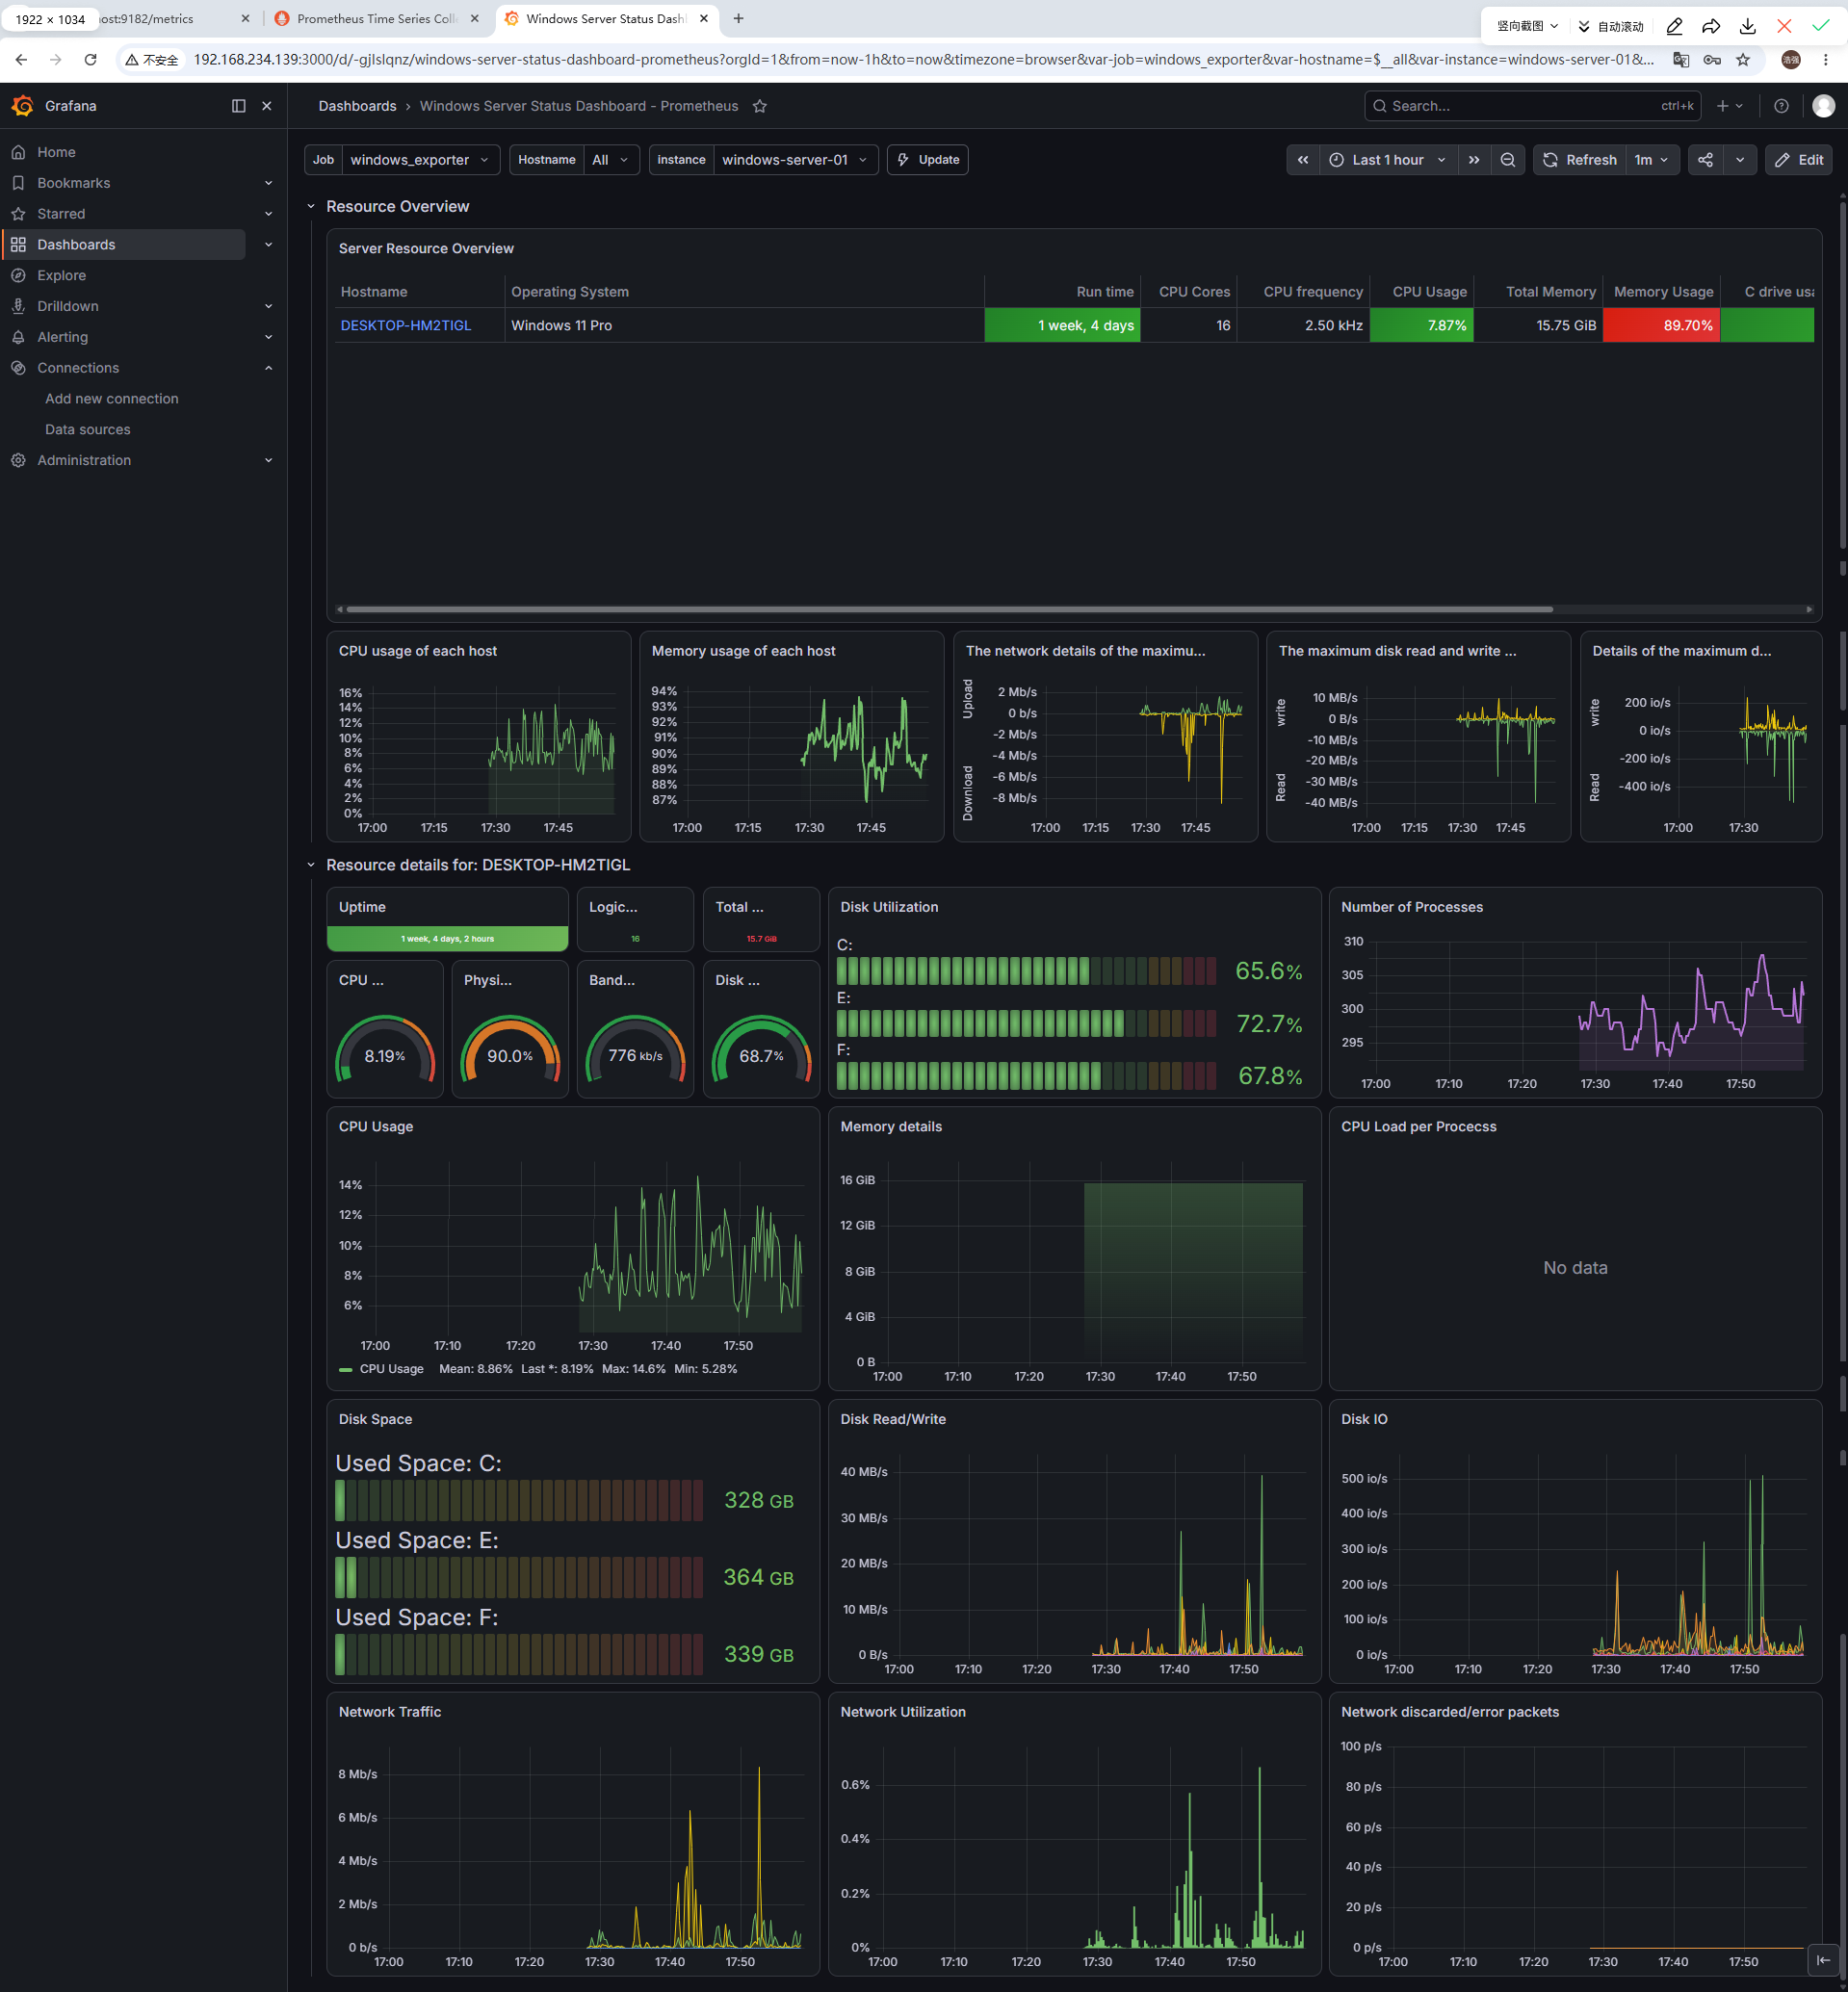Image resolution: width=1848 pixels, height=1992 pixels.
Task: Expand the Alerting chevron
Action: (x=268, y=338)
